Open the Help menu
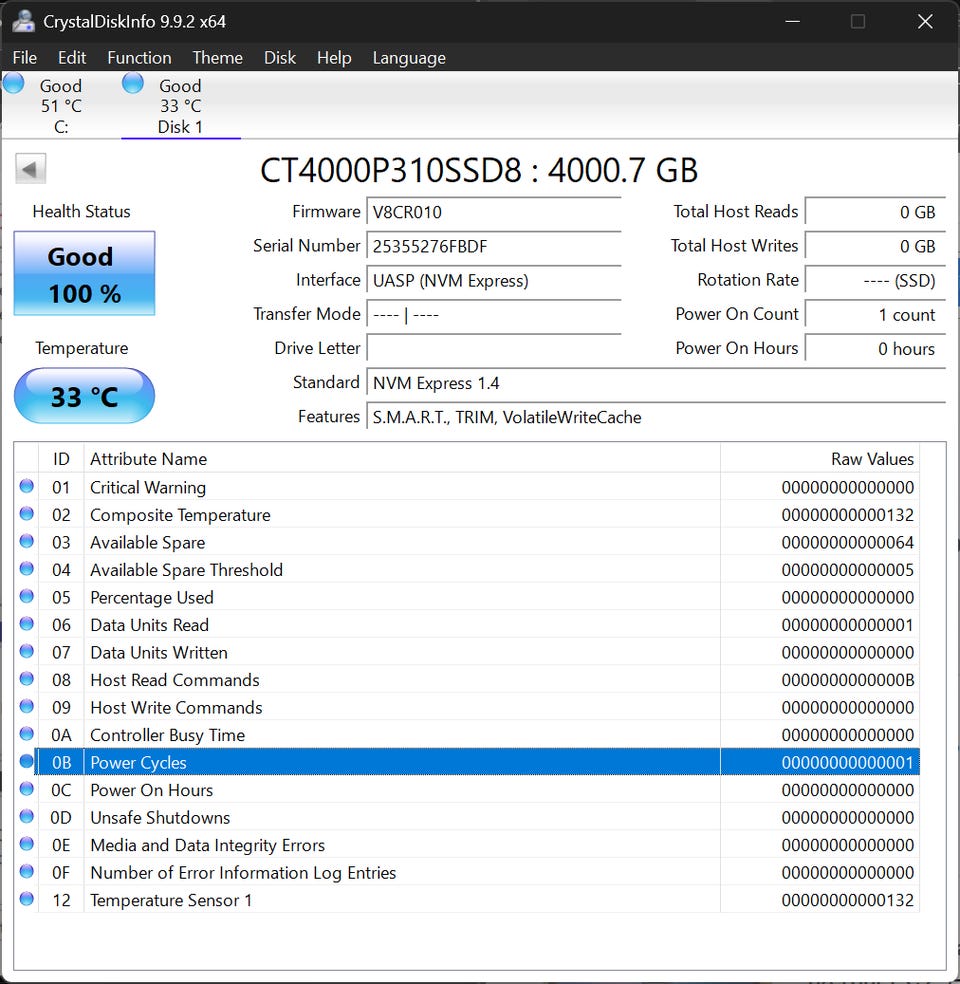 [334, 58]
